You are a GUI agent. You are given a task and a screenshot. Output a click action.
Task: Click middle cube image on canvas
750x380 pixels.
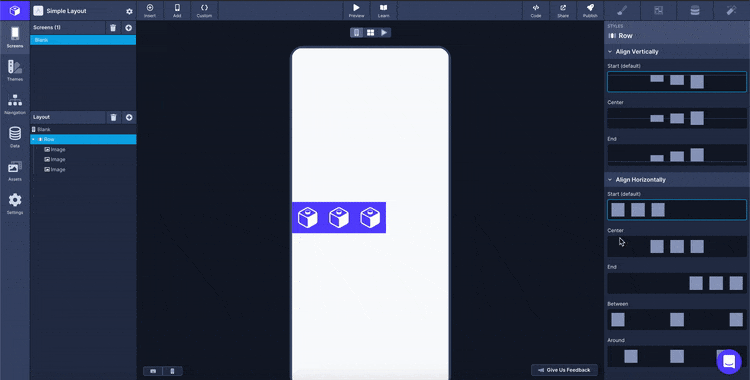click(339, 218)
